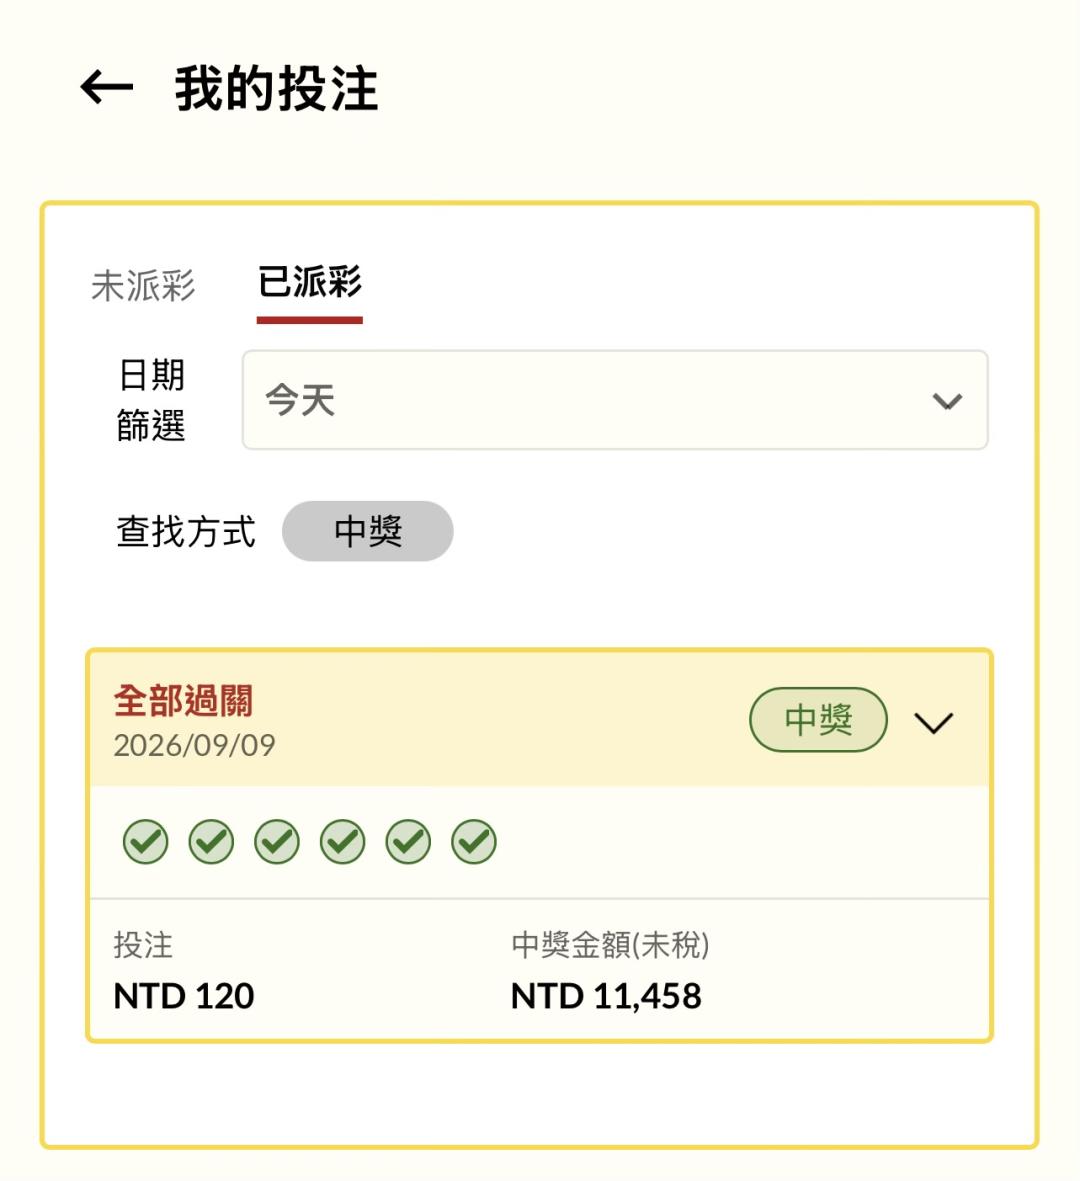
Task: Click the 2026/09/09 bet date
Action: pos(194,745)
